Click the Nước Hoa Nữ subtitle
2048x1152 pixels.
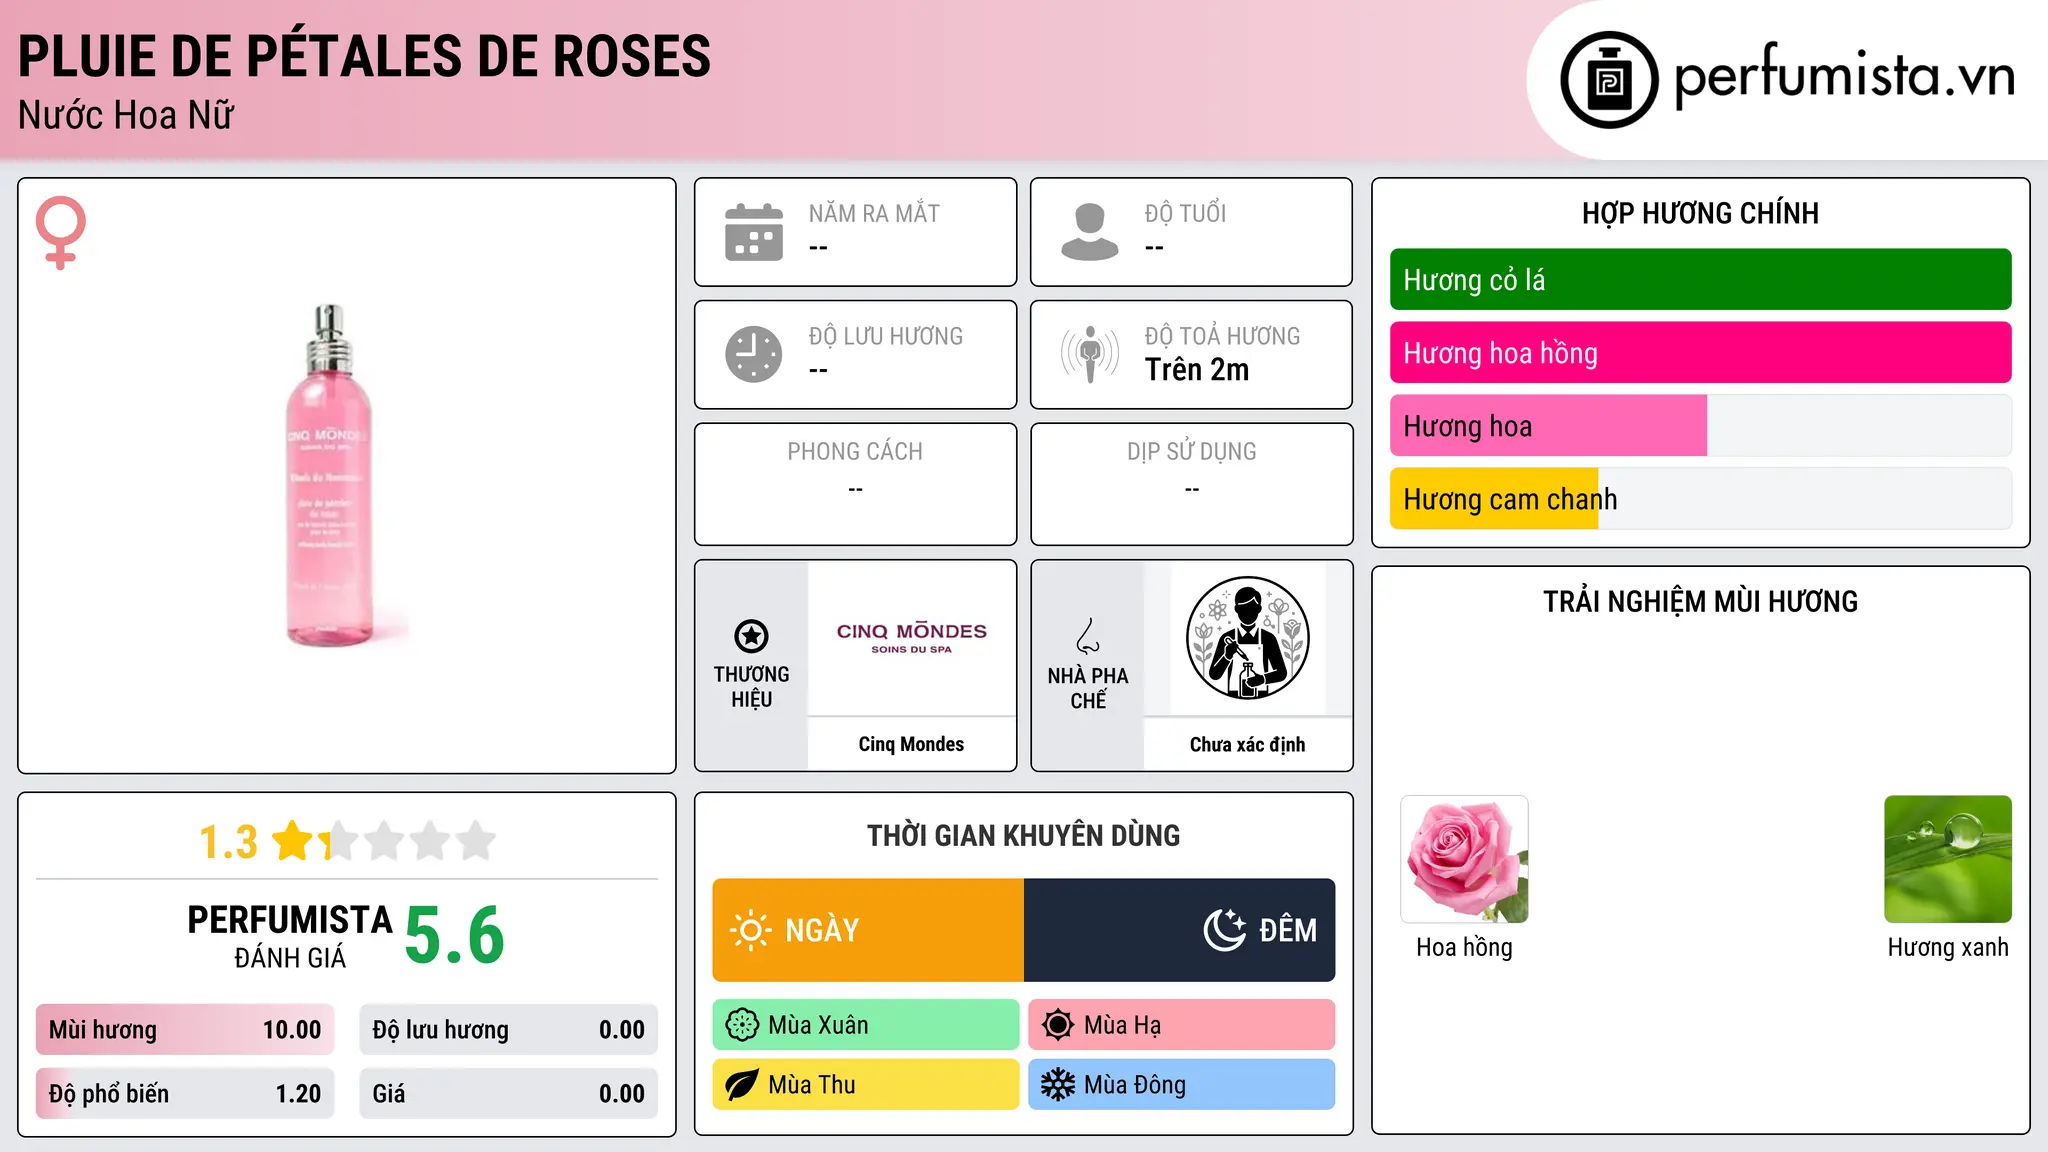(x=126, y=116)
